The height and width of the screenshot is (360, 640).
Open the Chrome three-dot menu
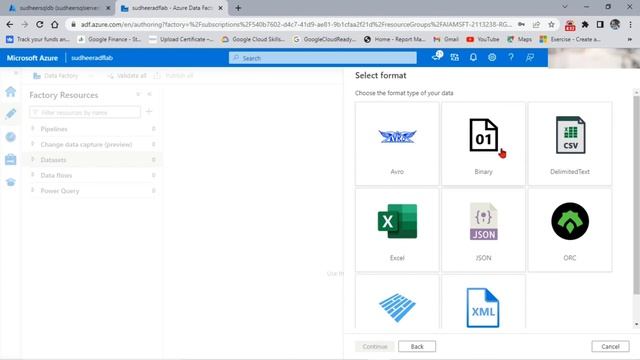(630, 24)
